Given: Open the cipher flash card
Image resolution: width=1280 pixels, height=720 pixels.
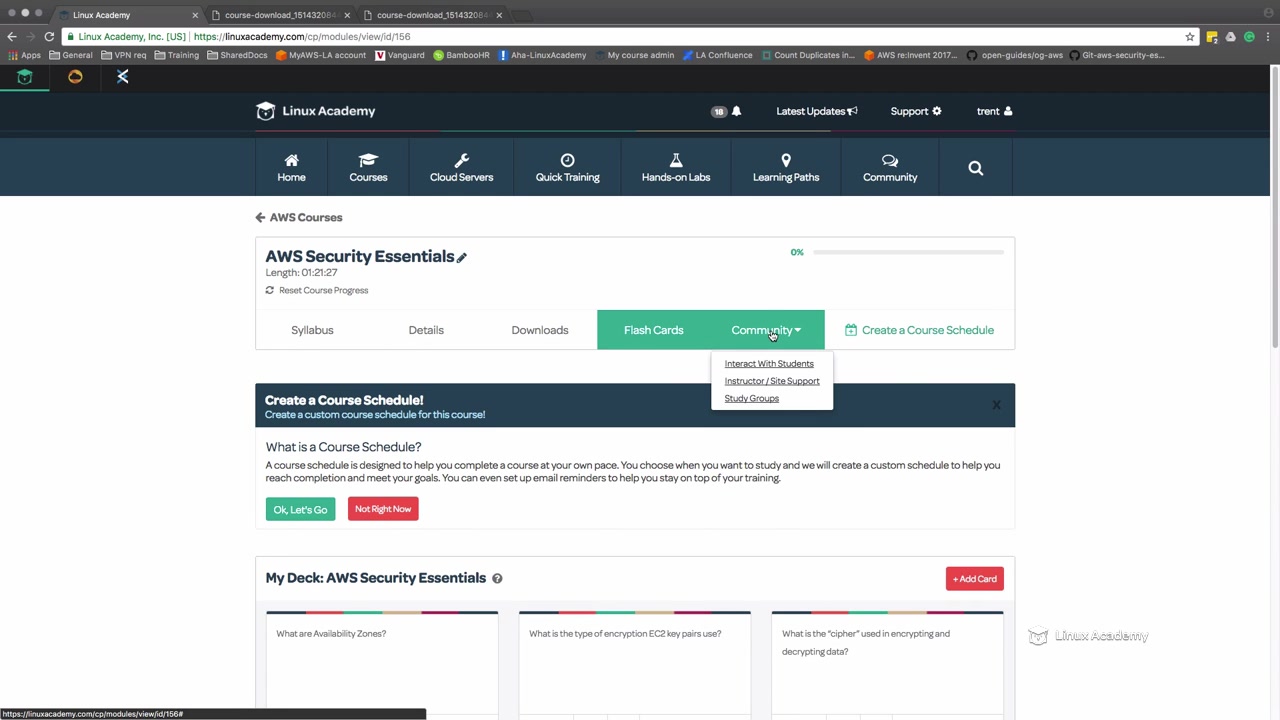Looking at the screenshot, I should click(888, 663).
